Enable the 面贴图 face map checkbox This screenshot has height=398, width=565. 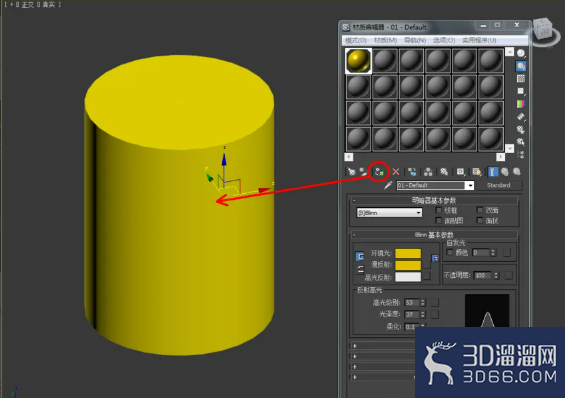coord(439,220)
